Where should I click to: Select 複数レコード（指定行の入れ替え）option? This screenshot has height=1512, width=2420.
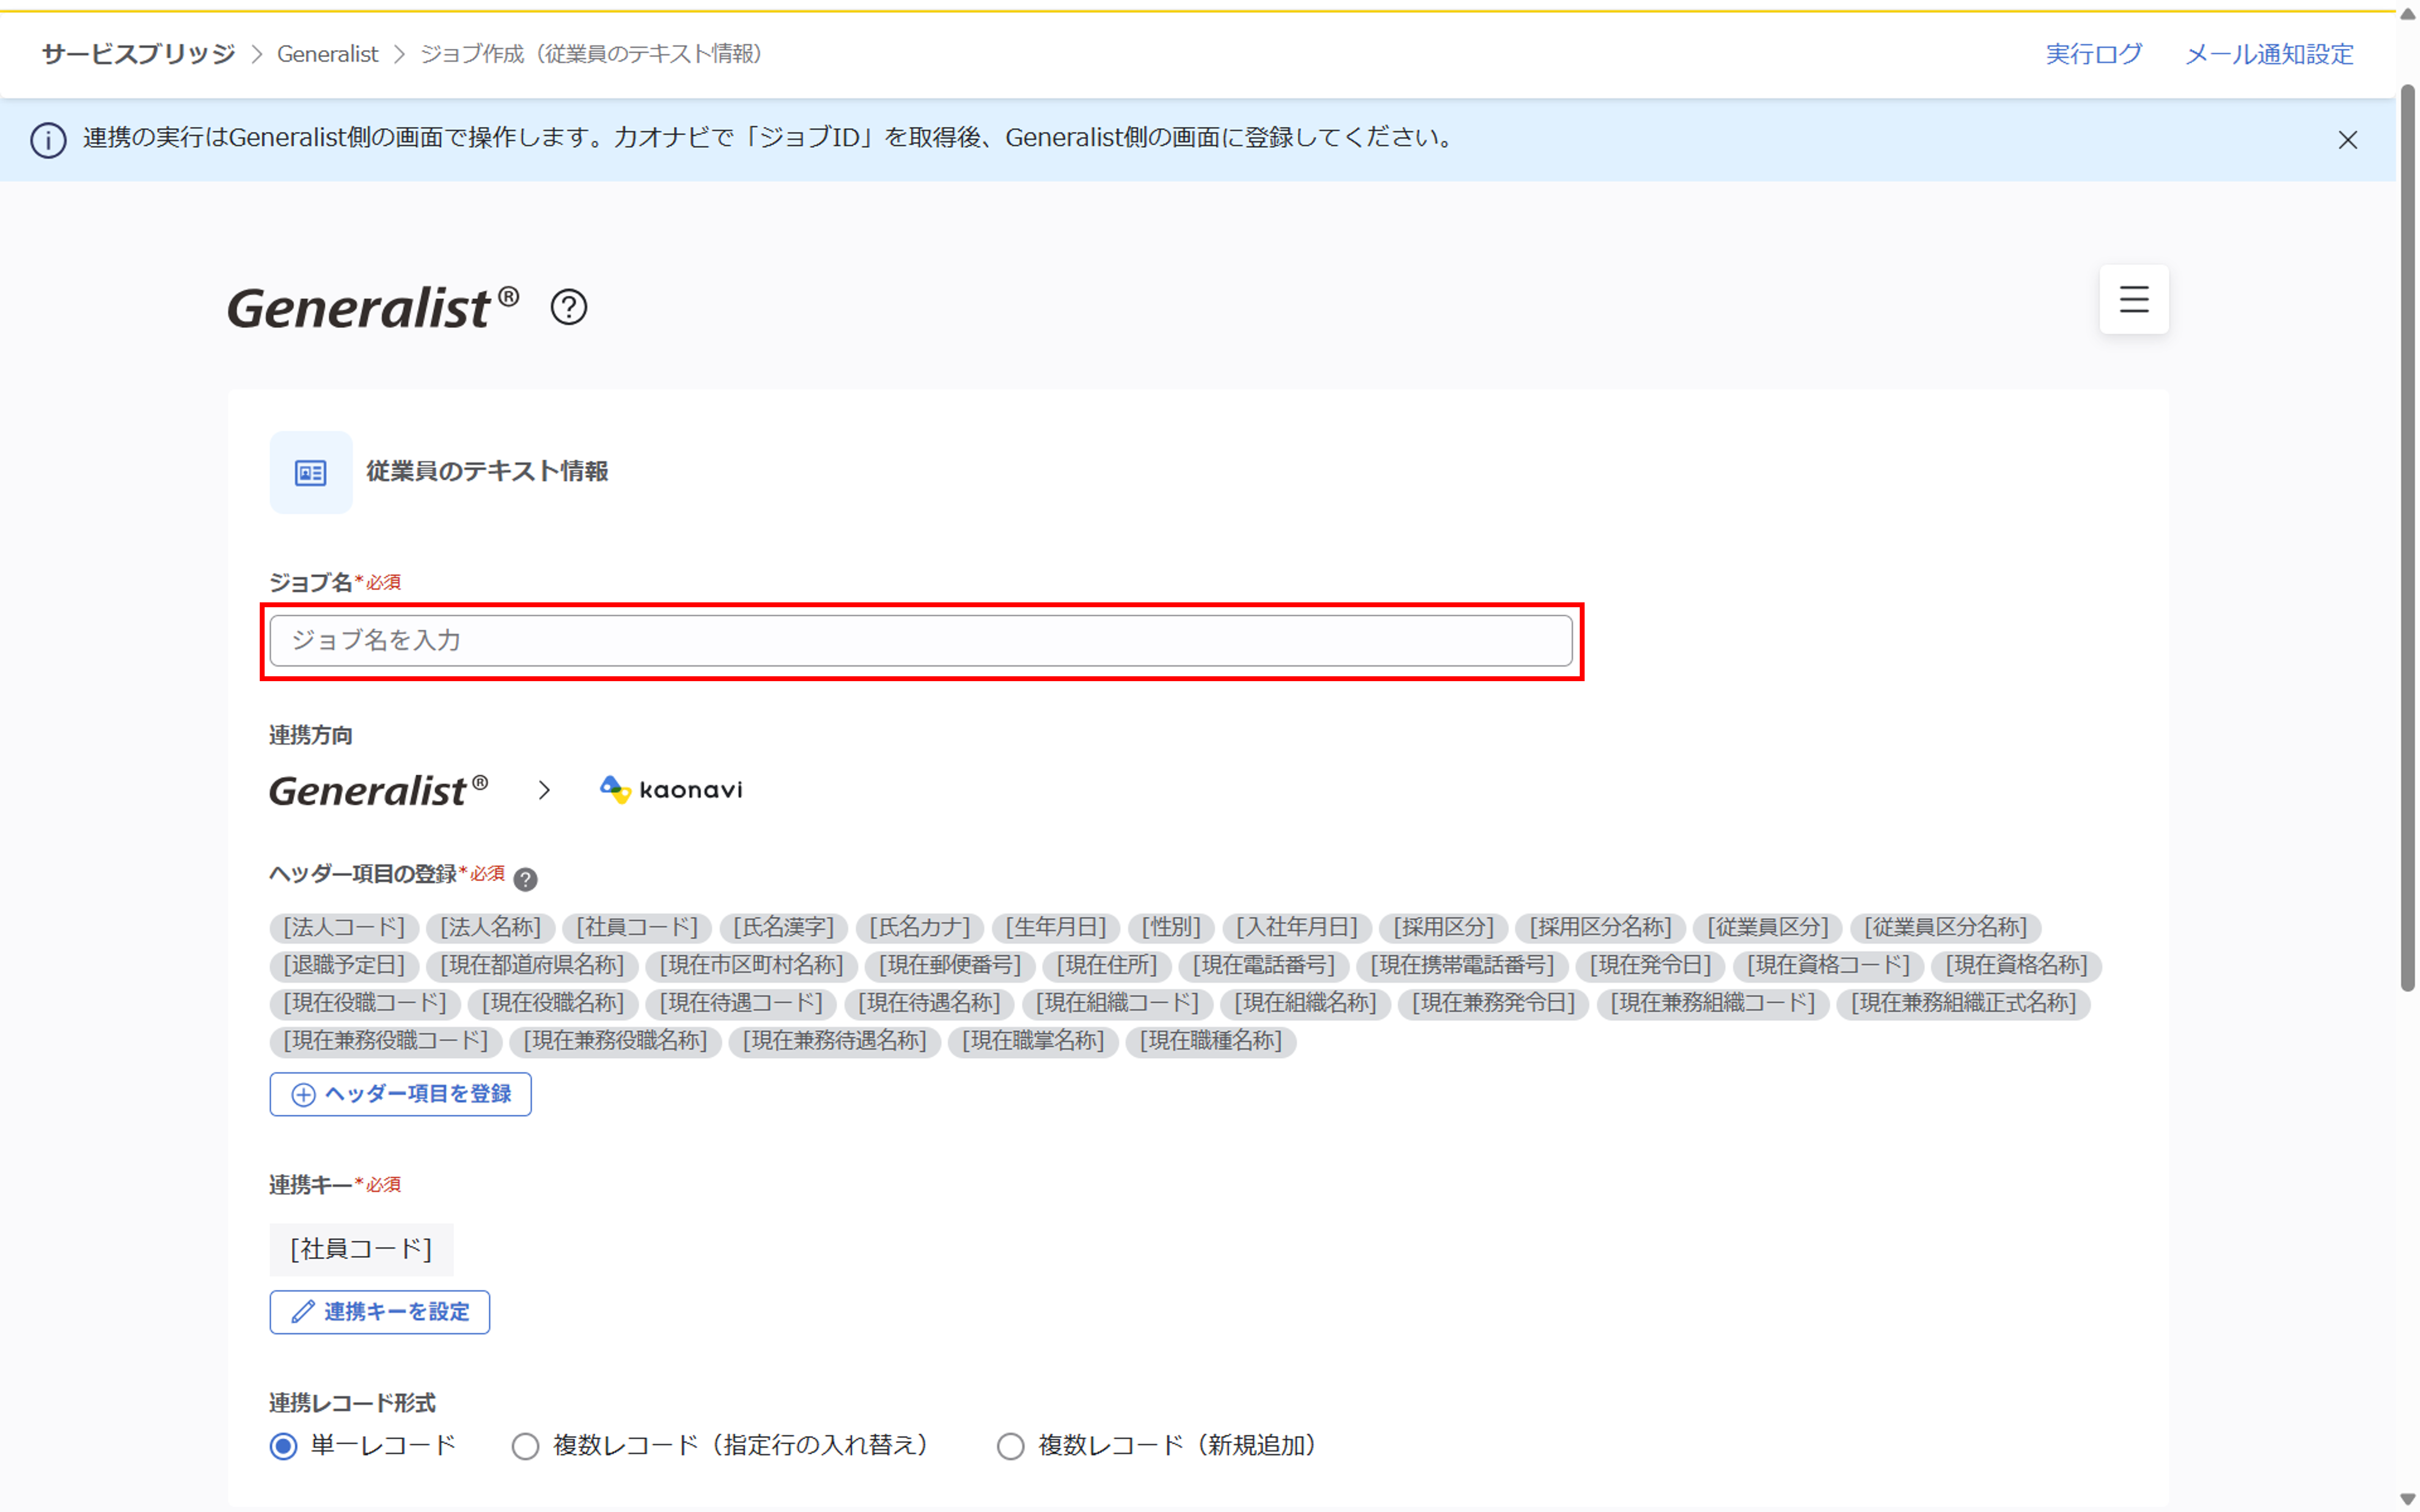(526, 1446)
